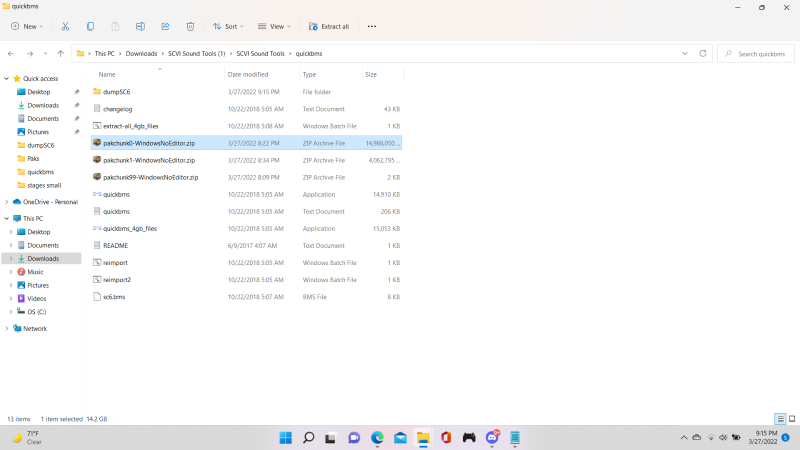
Task: Open weather widget showing 71°F
Action: tap(27, 438)
